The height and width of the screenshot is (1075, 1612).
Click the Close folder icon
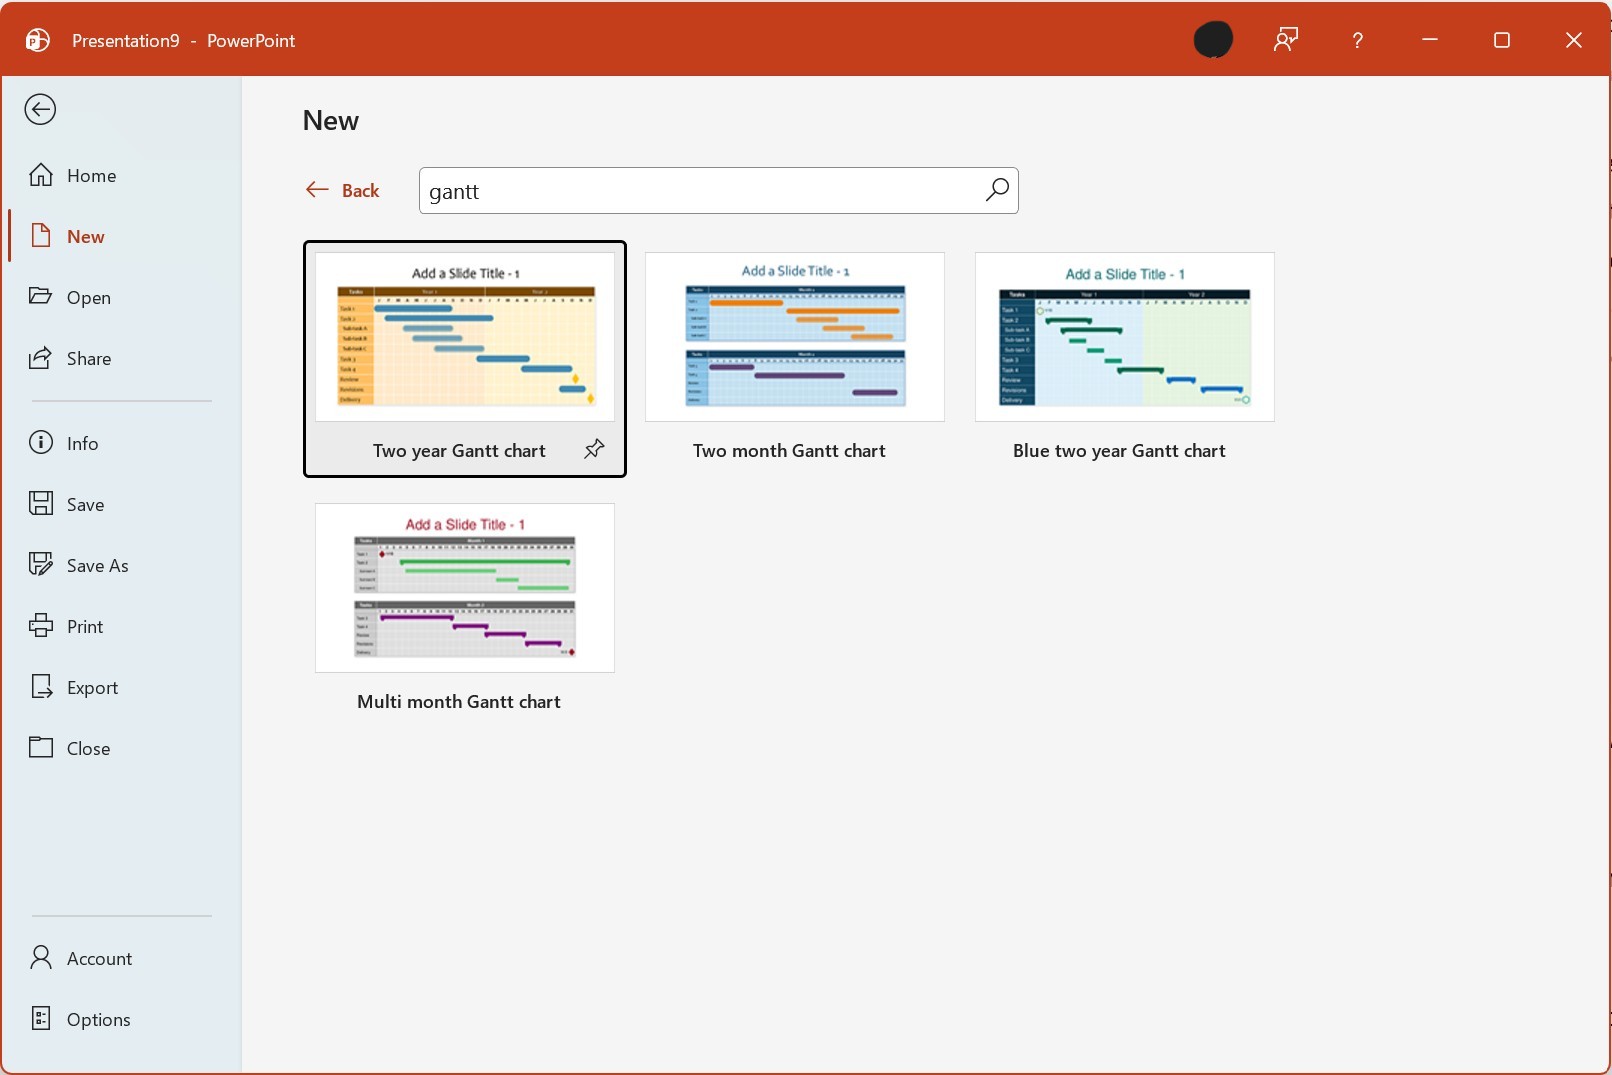pyautogui.click(x=41, y=747)
